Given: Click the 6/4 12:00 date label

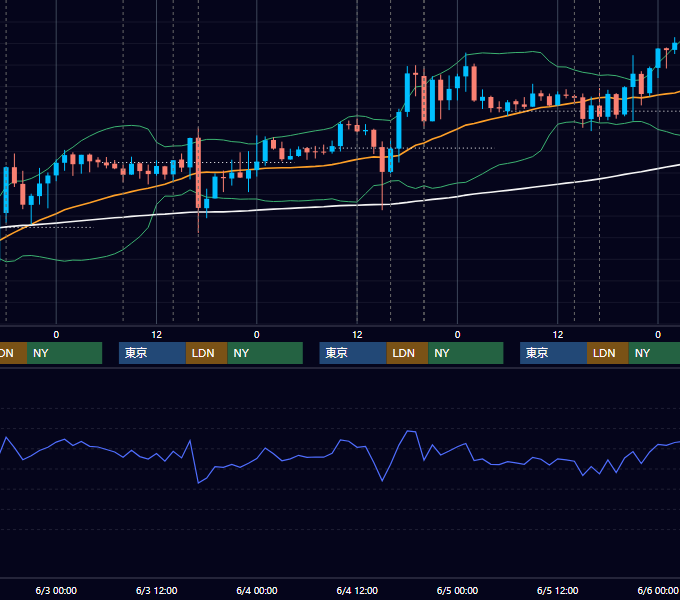Looking at the screenshot, I should pyautogui.click(x=357, y=590).
